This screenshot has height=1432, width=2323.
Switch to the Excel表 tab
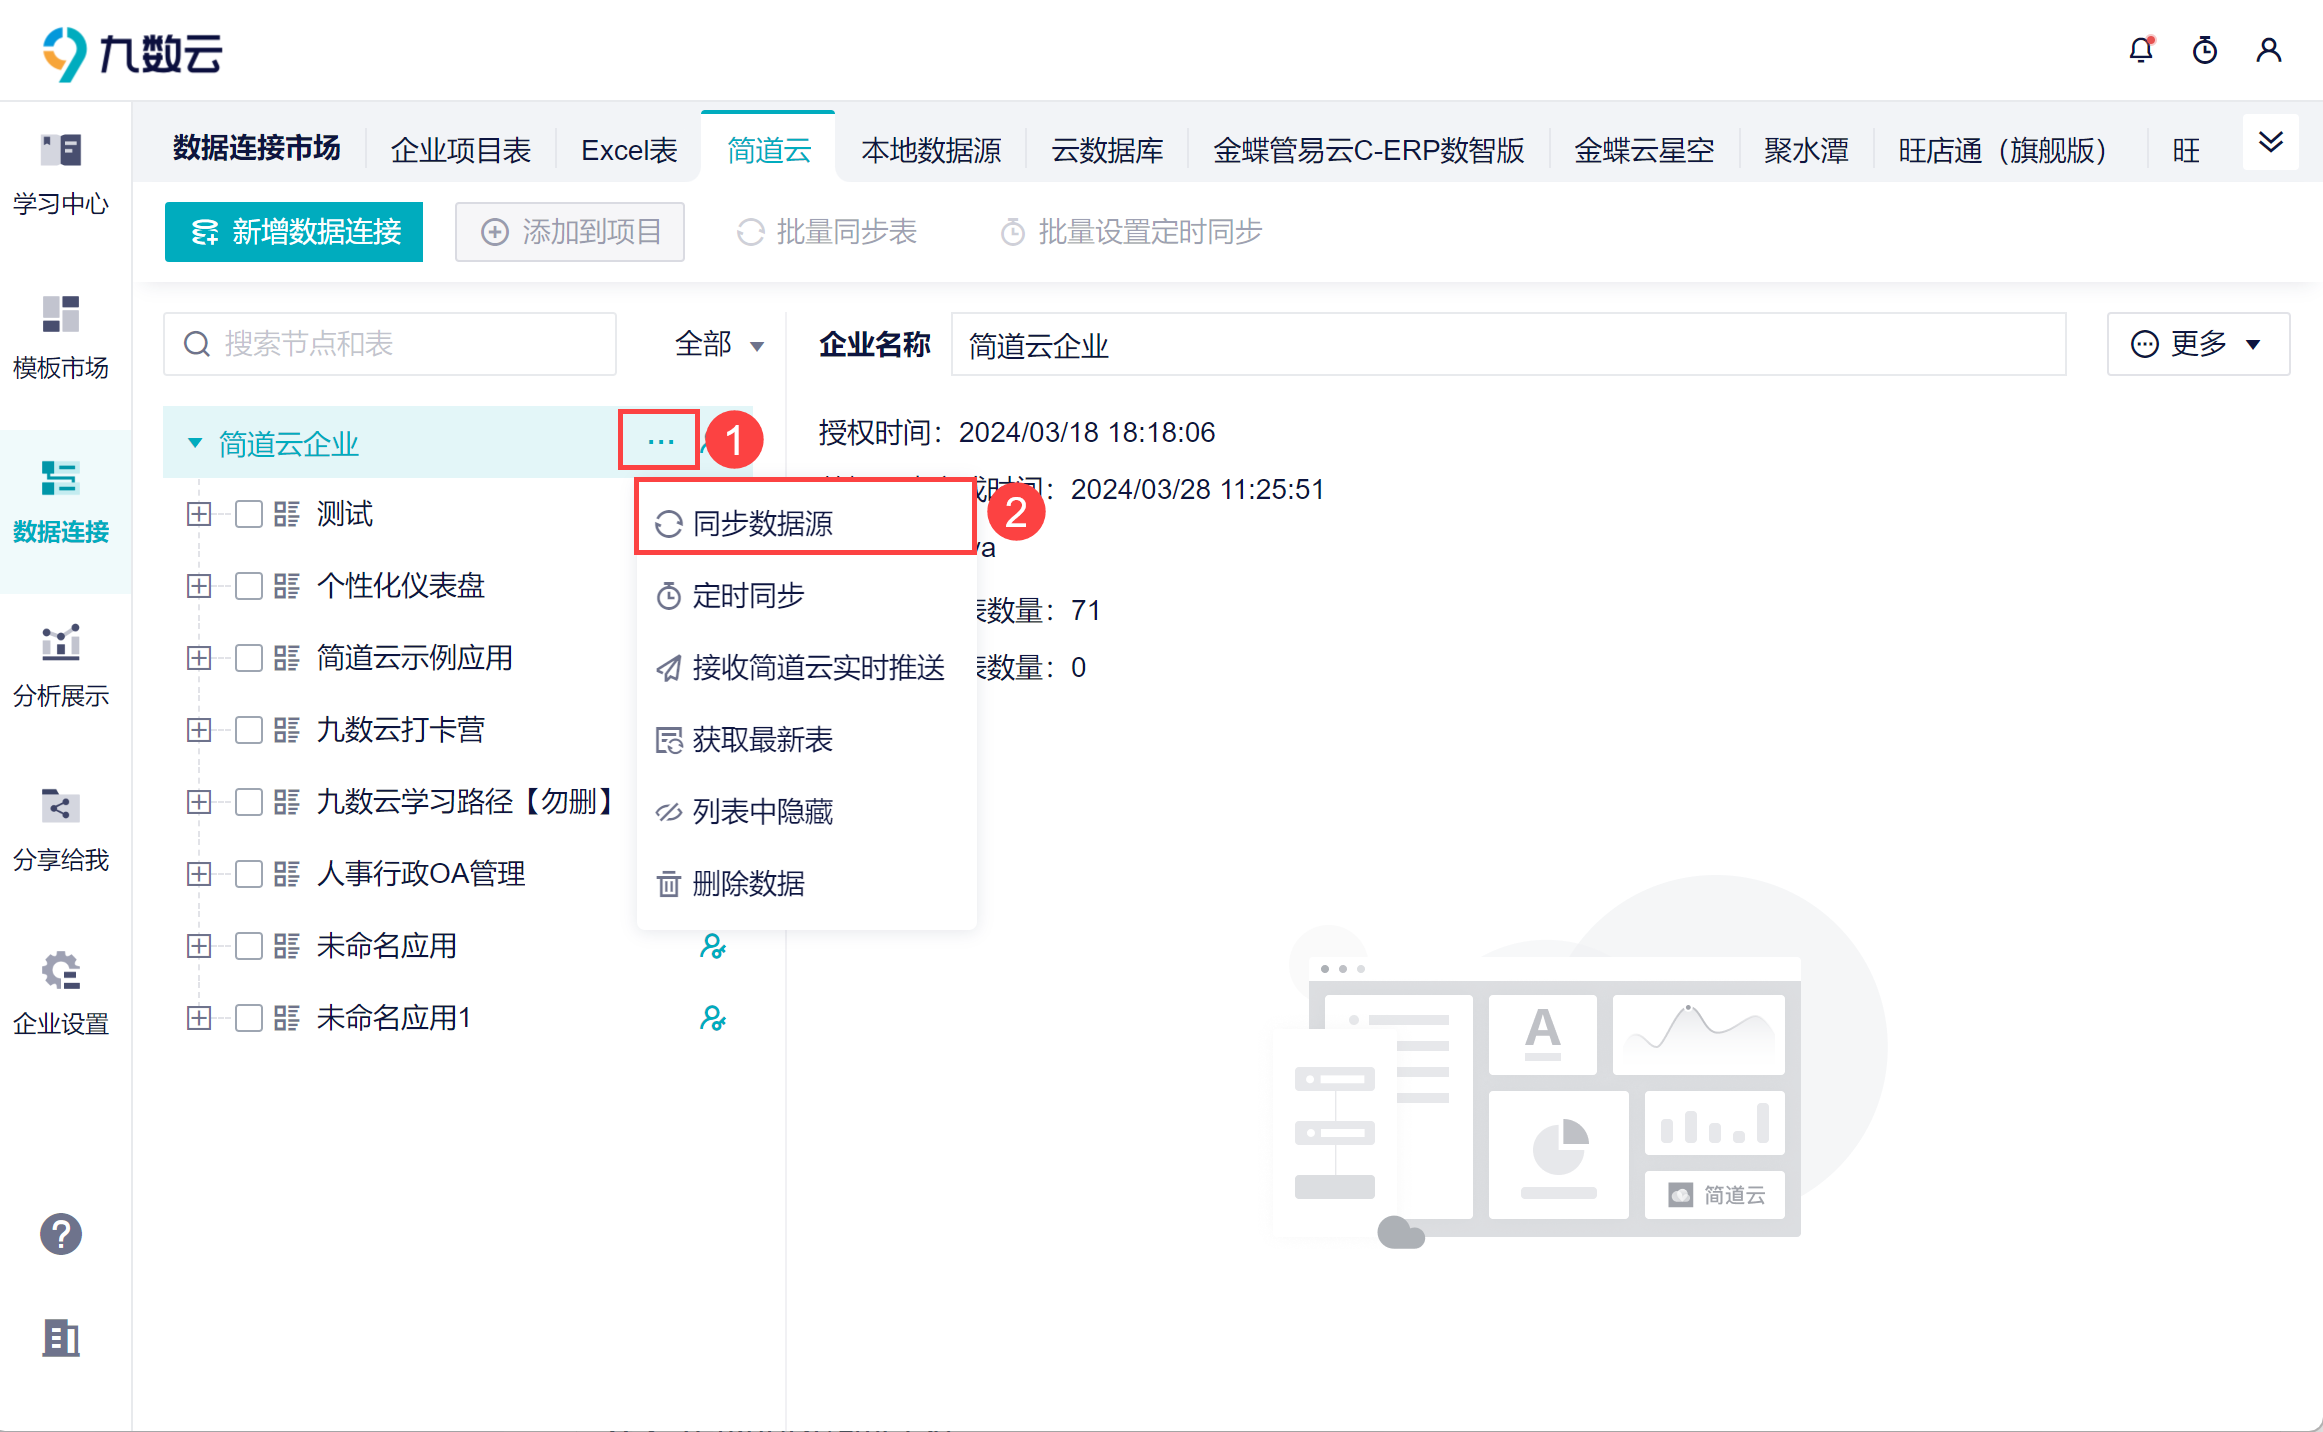tap(629, 150)
